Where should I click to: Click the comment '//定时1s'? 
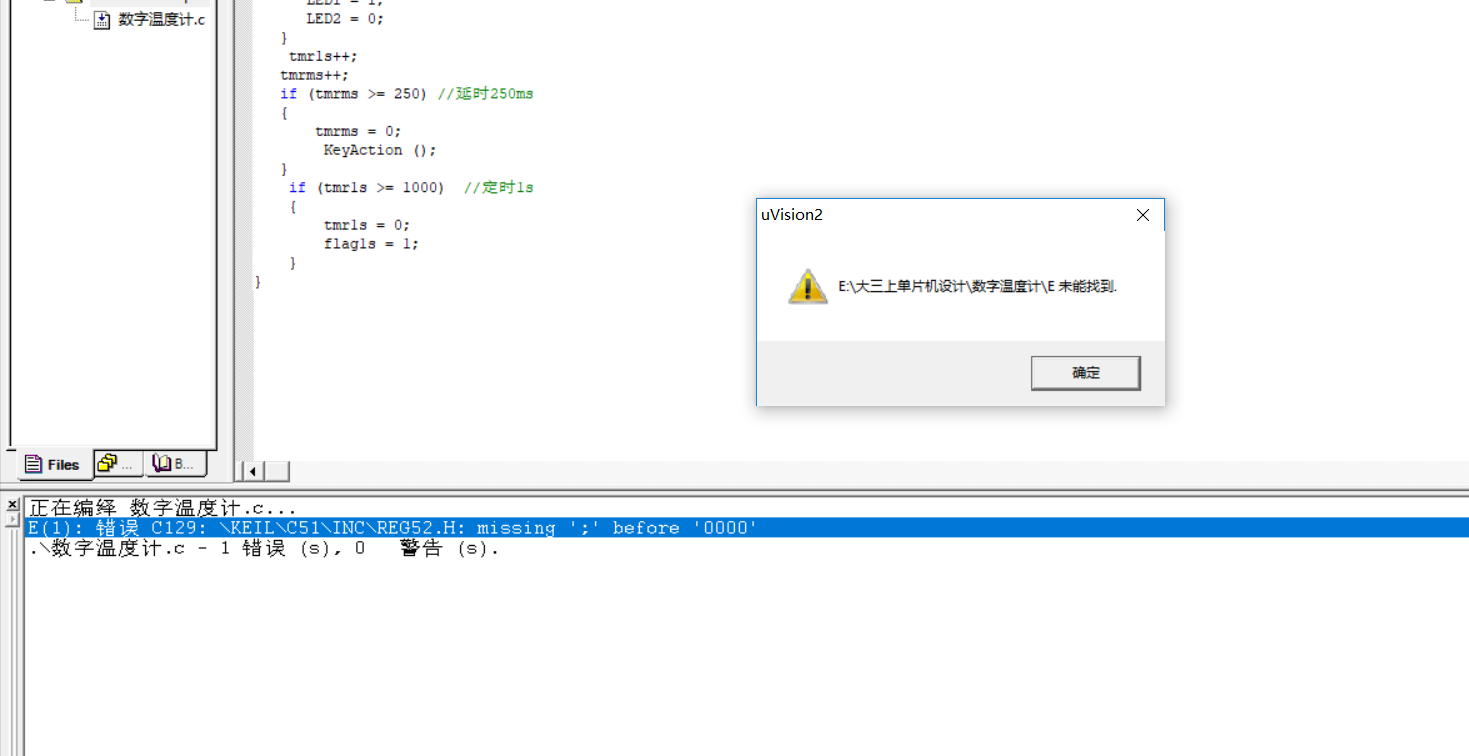coord(499,188)
